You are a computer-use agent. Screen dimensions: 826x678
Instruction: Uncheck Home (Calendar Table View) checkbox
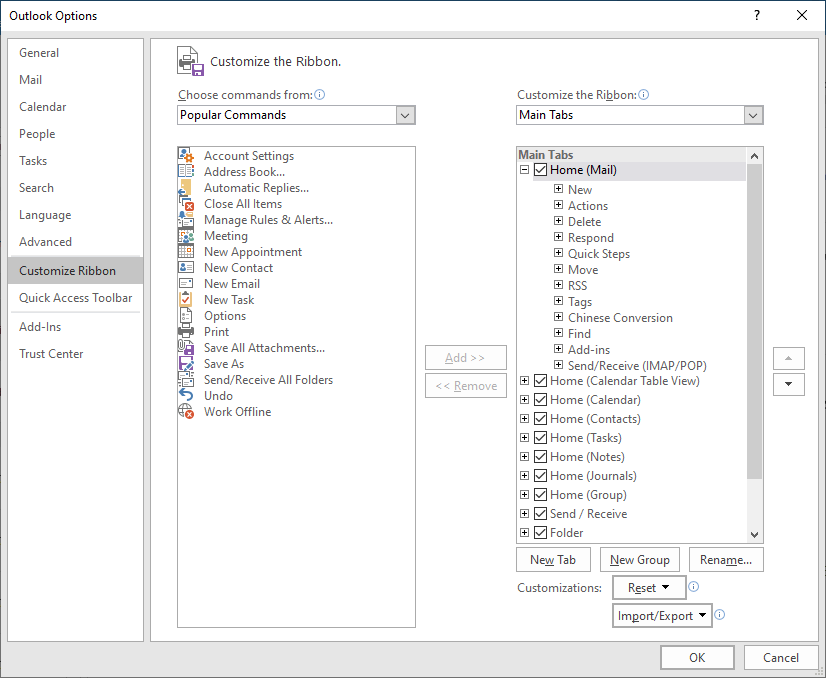(540, 381)
